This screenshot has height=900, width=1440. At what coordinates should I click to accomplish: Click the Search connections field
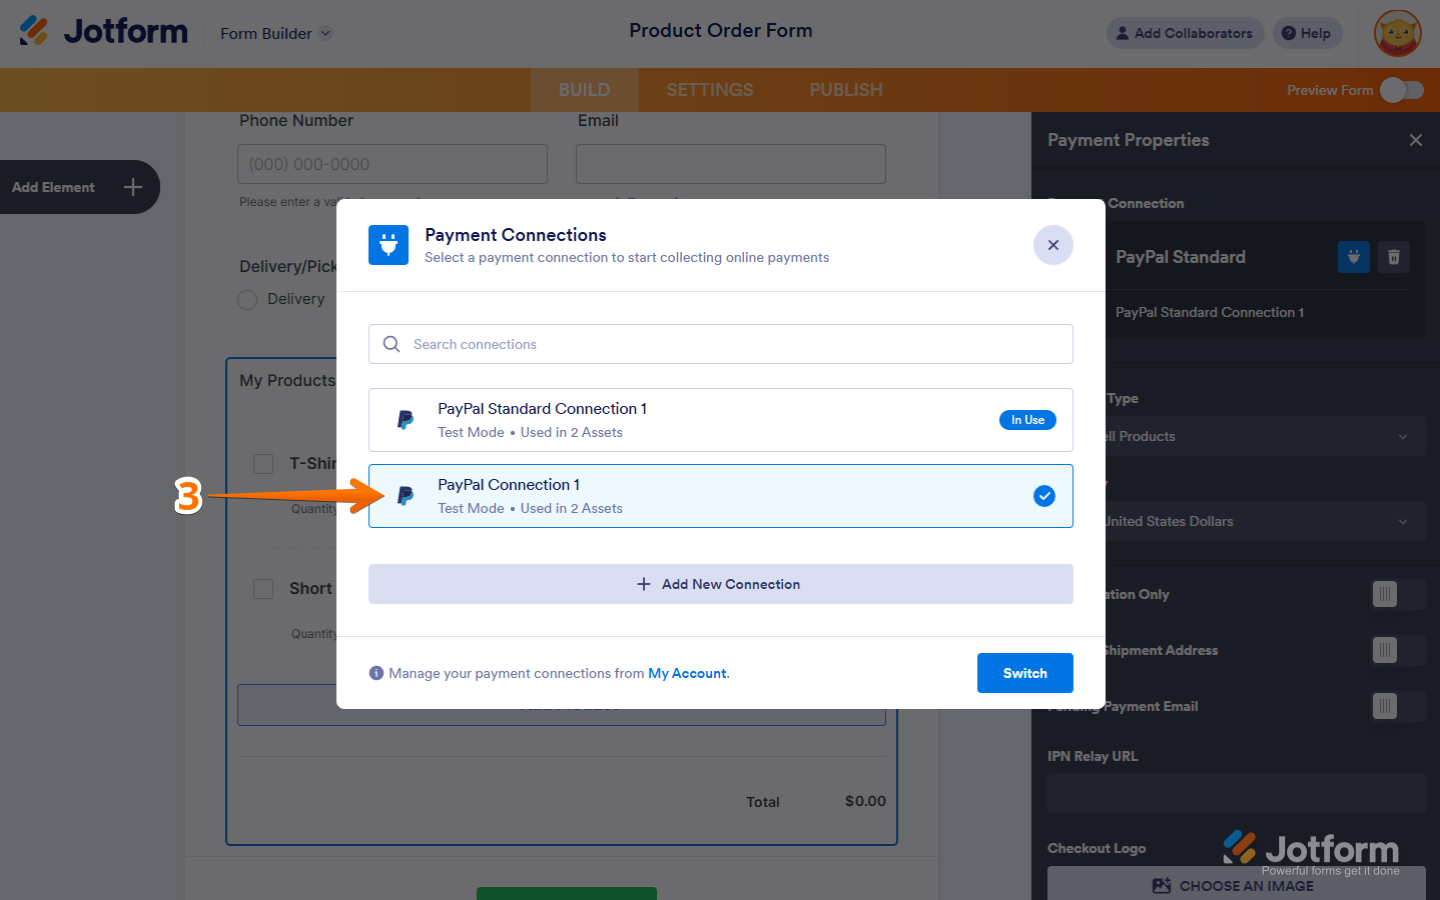(720, 344)
